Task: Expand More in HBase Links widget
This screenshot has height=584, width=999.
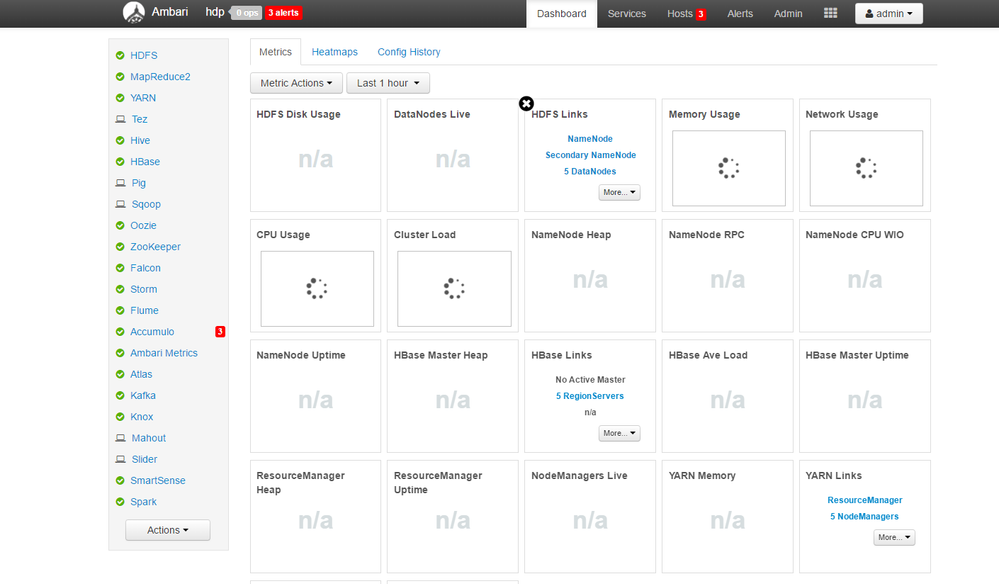Action: pos(619,433)
